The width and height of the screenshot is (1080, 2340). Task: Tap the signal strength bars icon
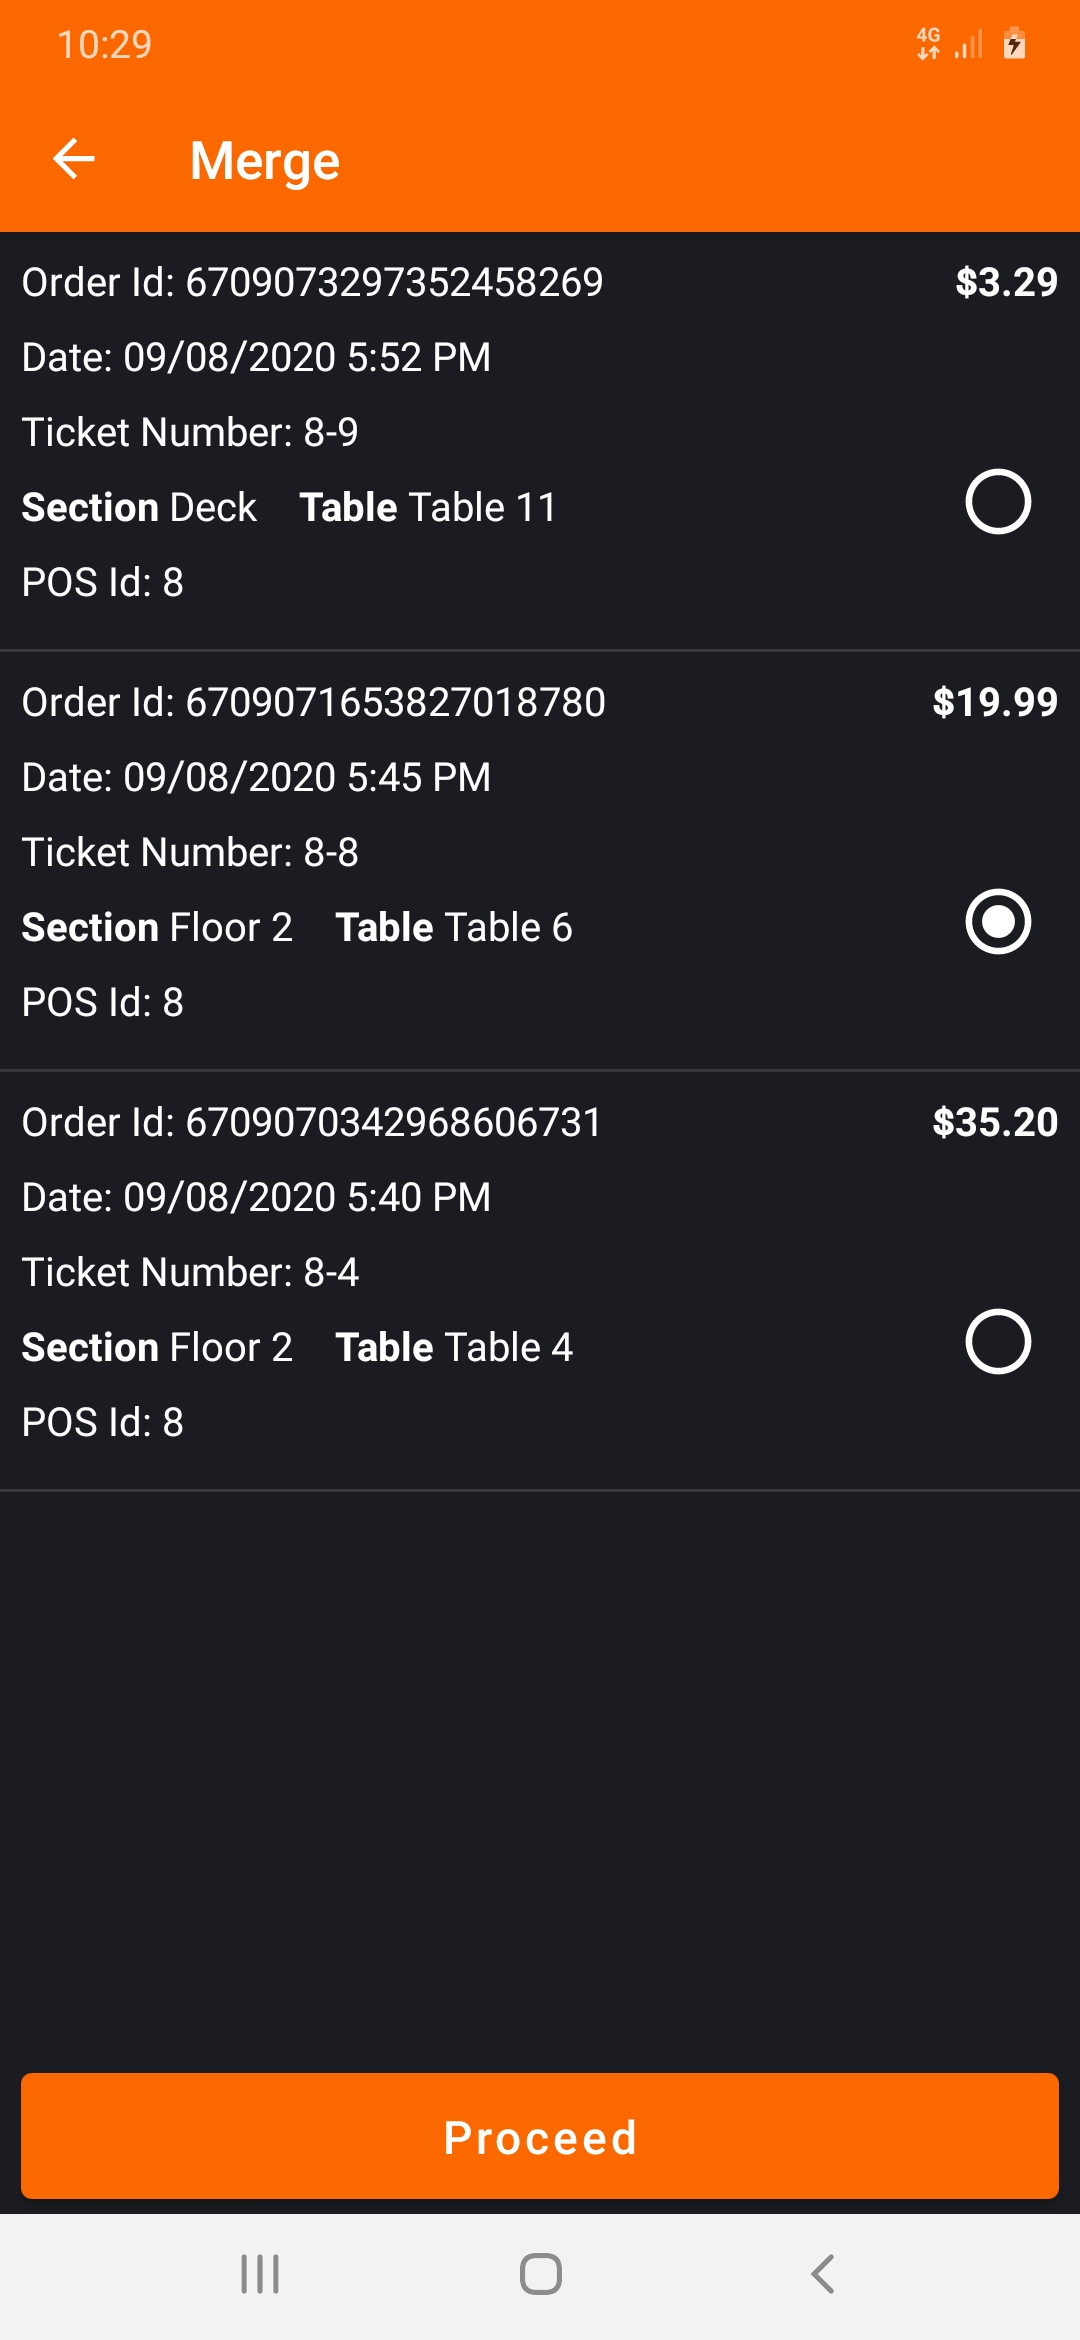[x=969, y=44]
